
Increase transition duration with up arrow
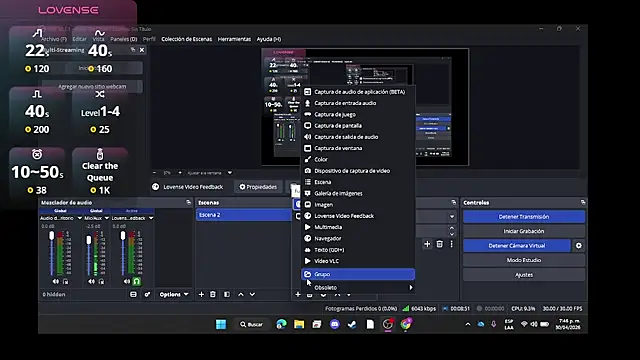pos(452,228)
